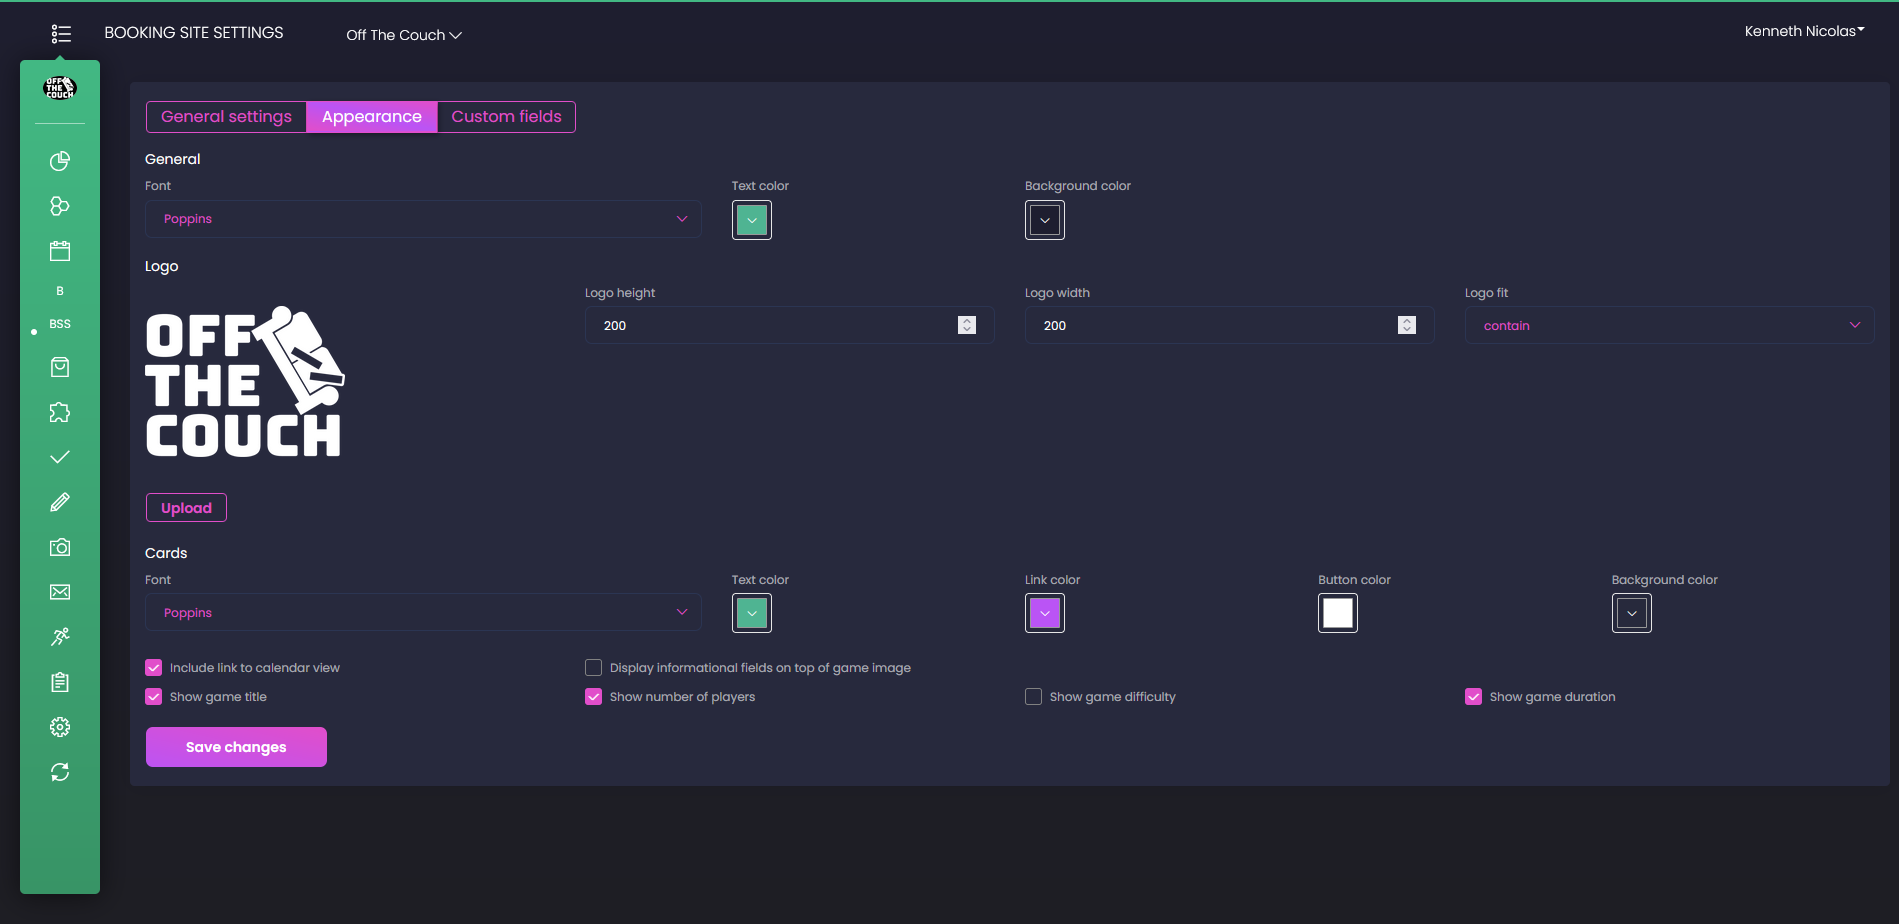The height and width of the screenshot is (924, 1899).
Task: Open the envelope mail sidebar icon
Action: click(60, 592)
